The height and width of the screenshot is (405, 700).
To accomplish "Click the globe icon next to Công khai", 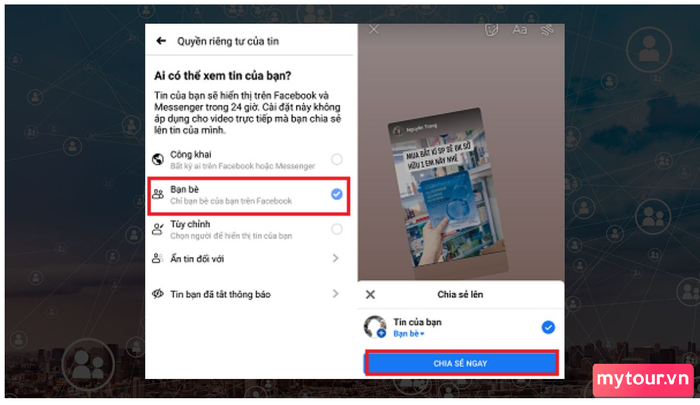I will [158, 159].
